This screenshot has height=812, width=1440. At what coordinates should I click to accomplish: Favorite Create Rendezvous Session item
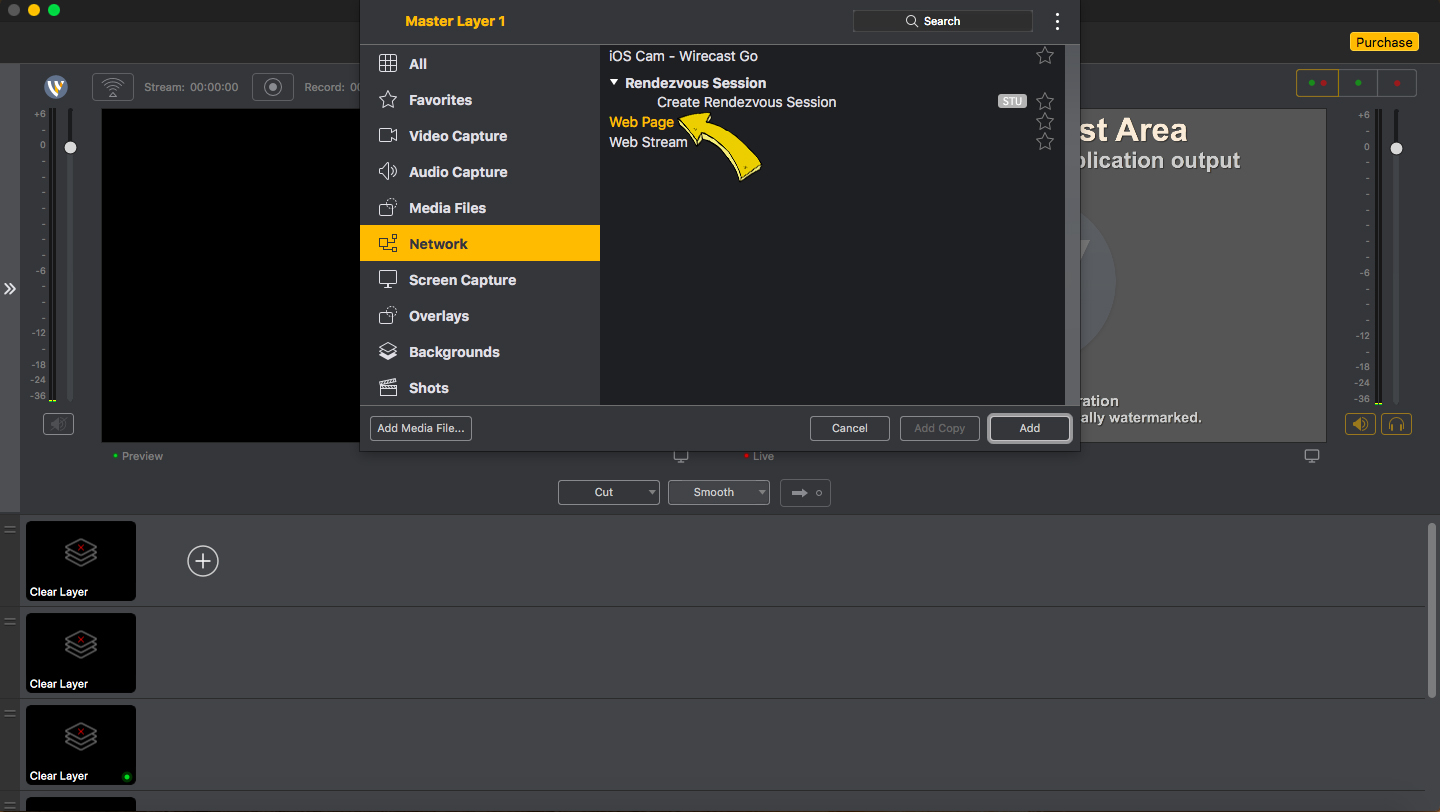click(1045, 102)
